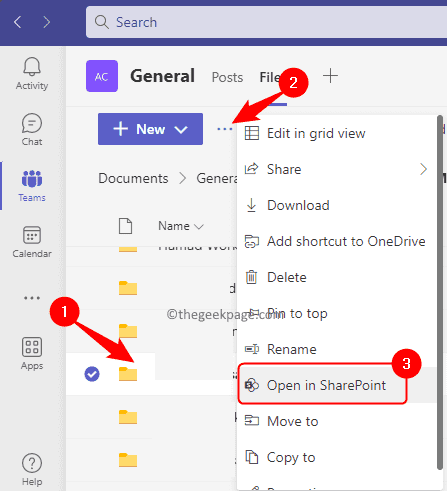The width and height of the screenshot is (447, 491).
Task: Click the selected row's folder icon
Action: coord(128,374)
